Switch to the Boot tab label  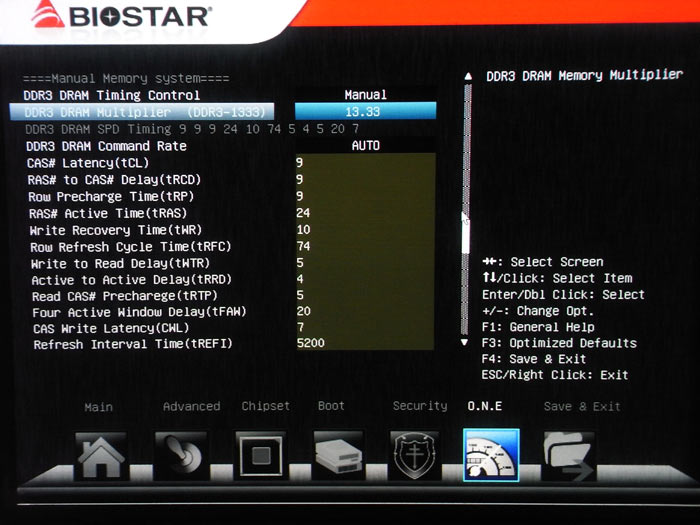pyautogui.click(x=331, y=406)
